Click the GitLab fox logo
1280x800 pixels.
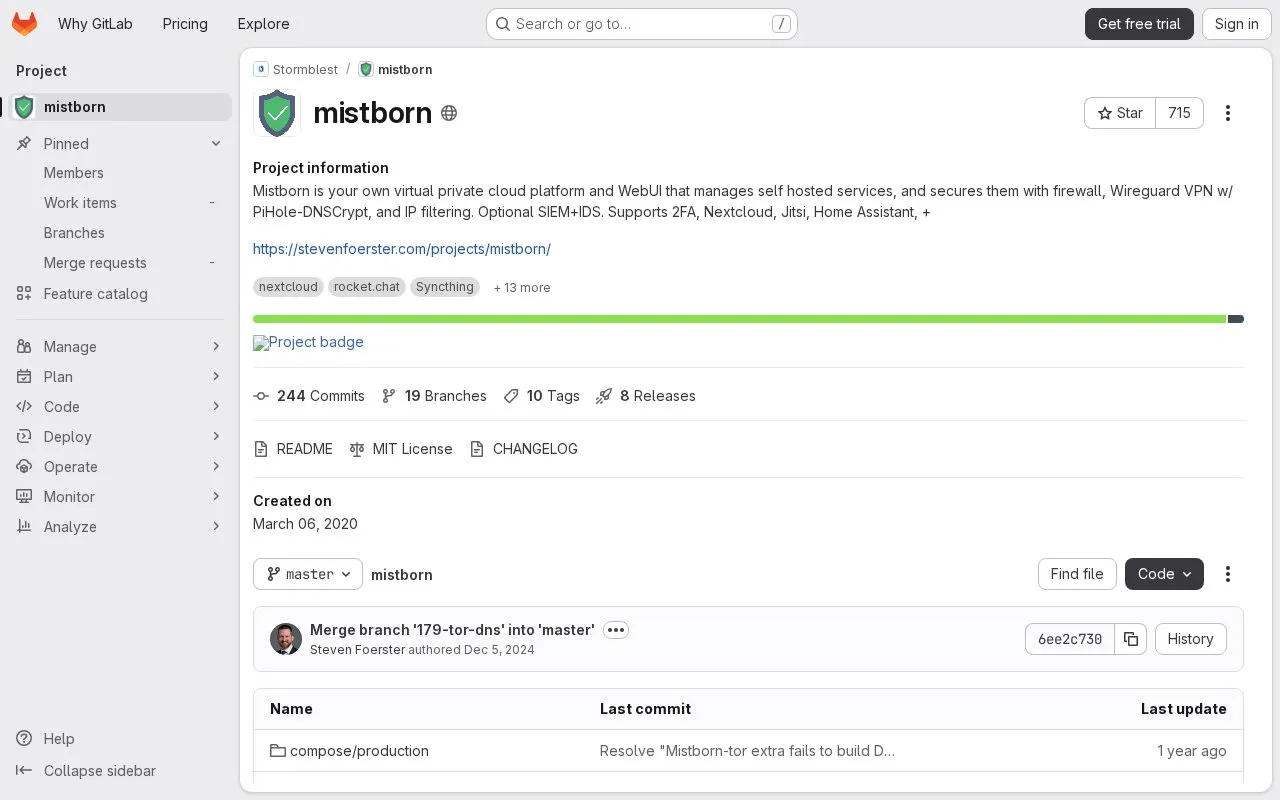click(24, 24)
